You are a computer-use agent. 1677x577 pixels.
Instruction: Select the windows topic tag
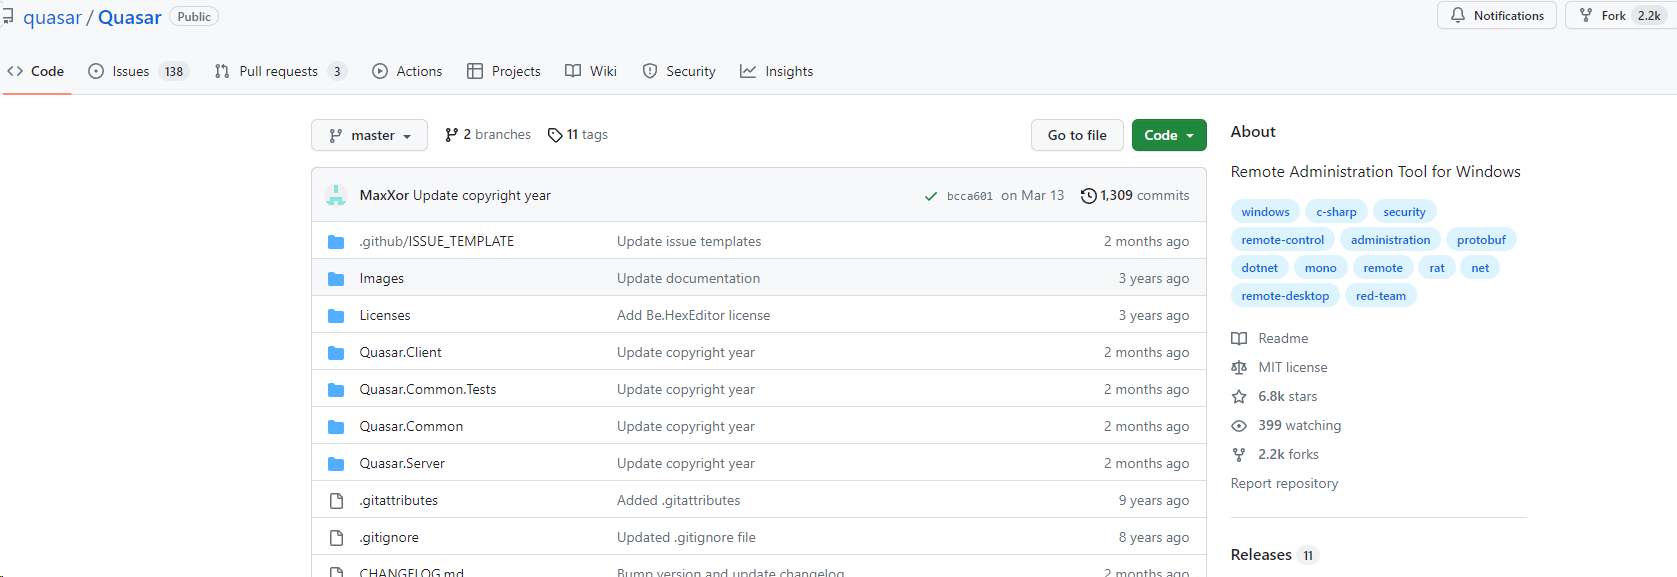coord(1266,212)
